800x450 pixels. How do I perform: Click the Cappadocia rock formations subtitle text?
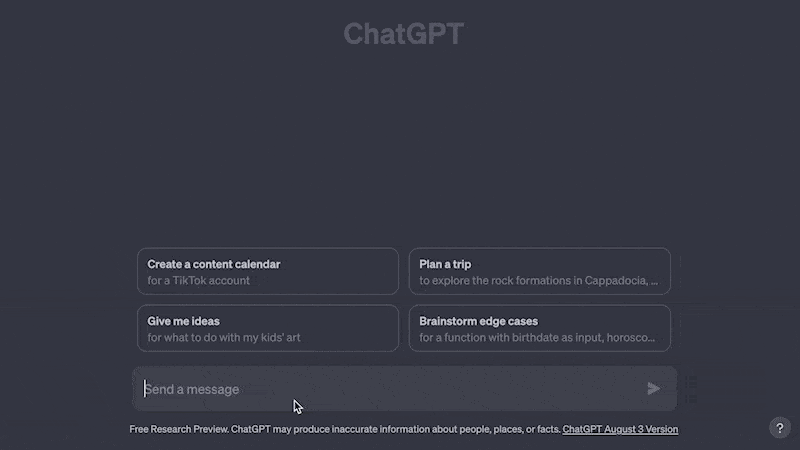538,281
